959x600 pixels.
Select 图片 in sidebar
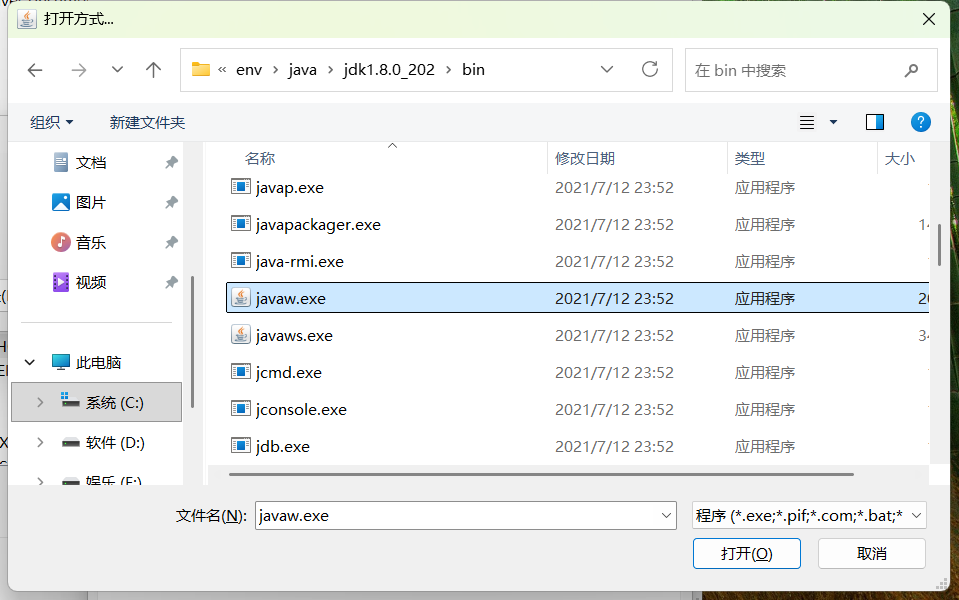(91, 202)
